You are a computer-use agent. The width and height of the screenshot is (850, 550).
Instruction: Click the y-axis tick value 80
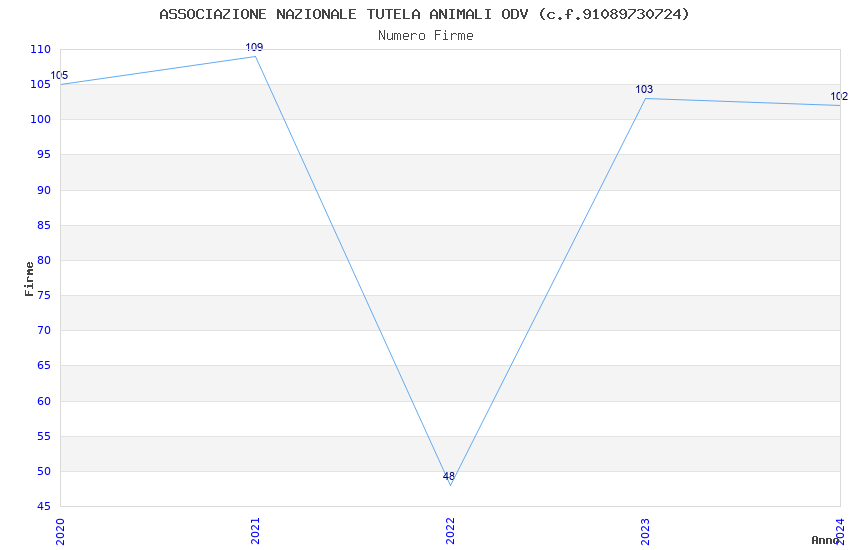(x=44, y=260)
